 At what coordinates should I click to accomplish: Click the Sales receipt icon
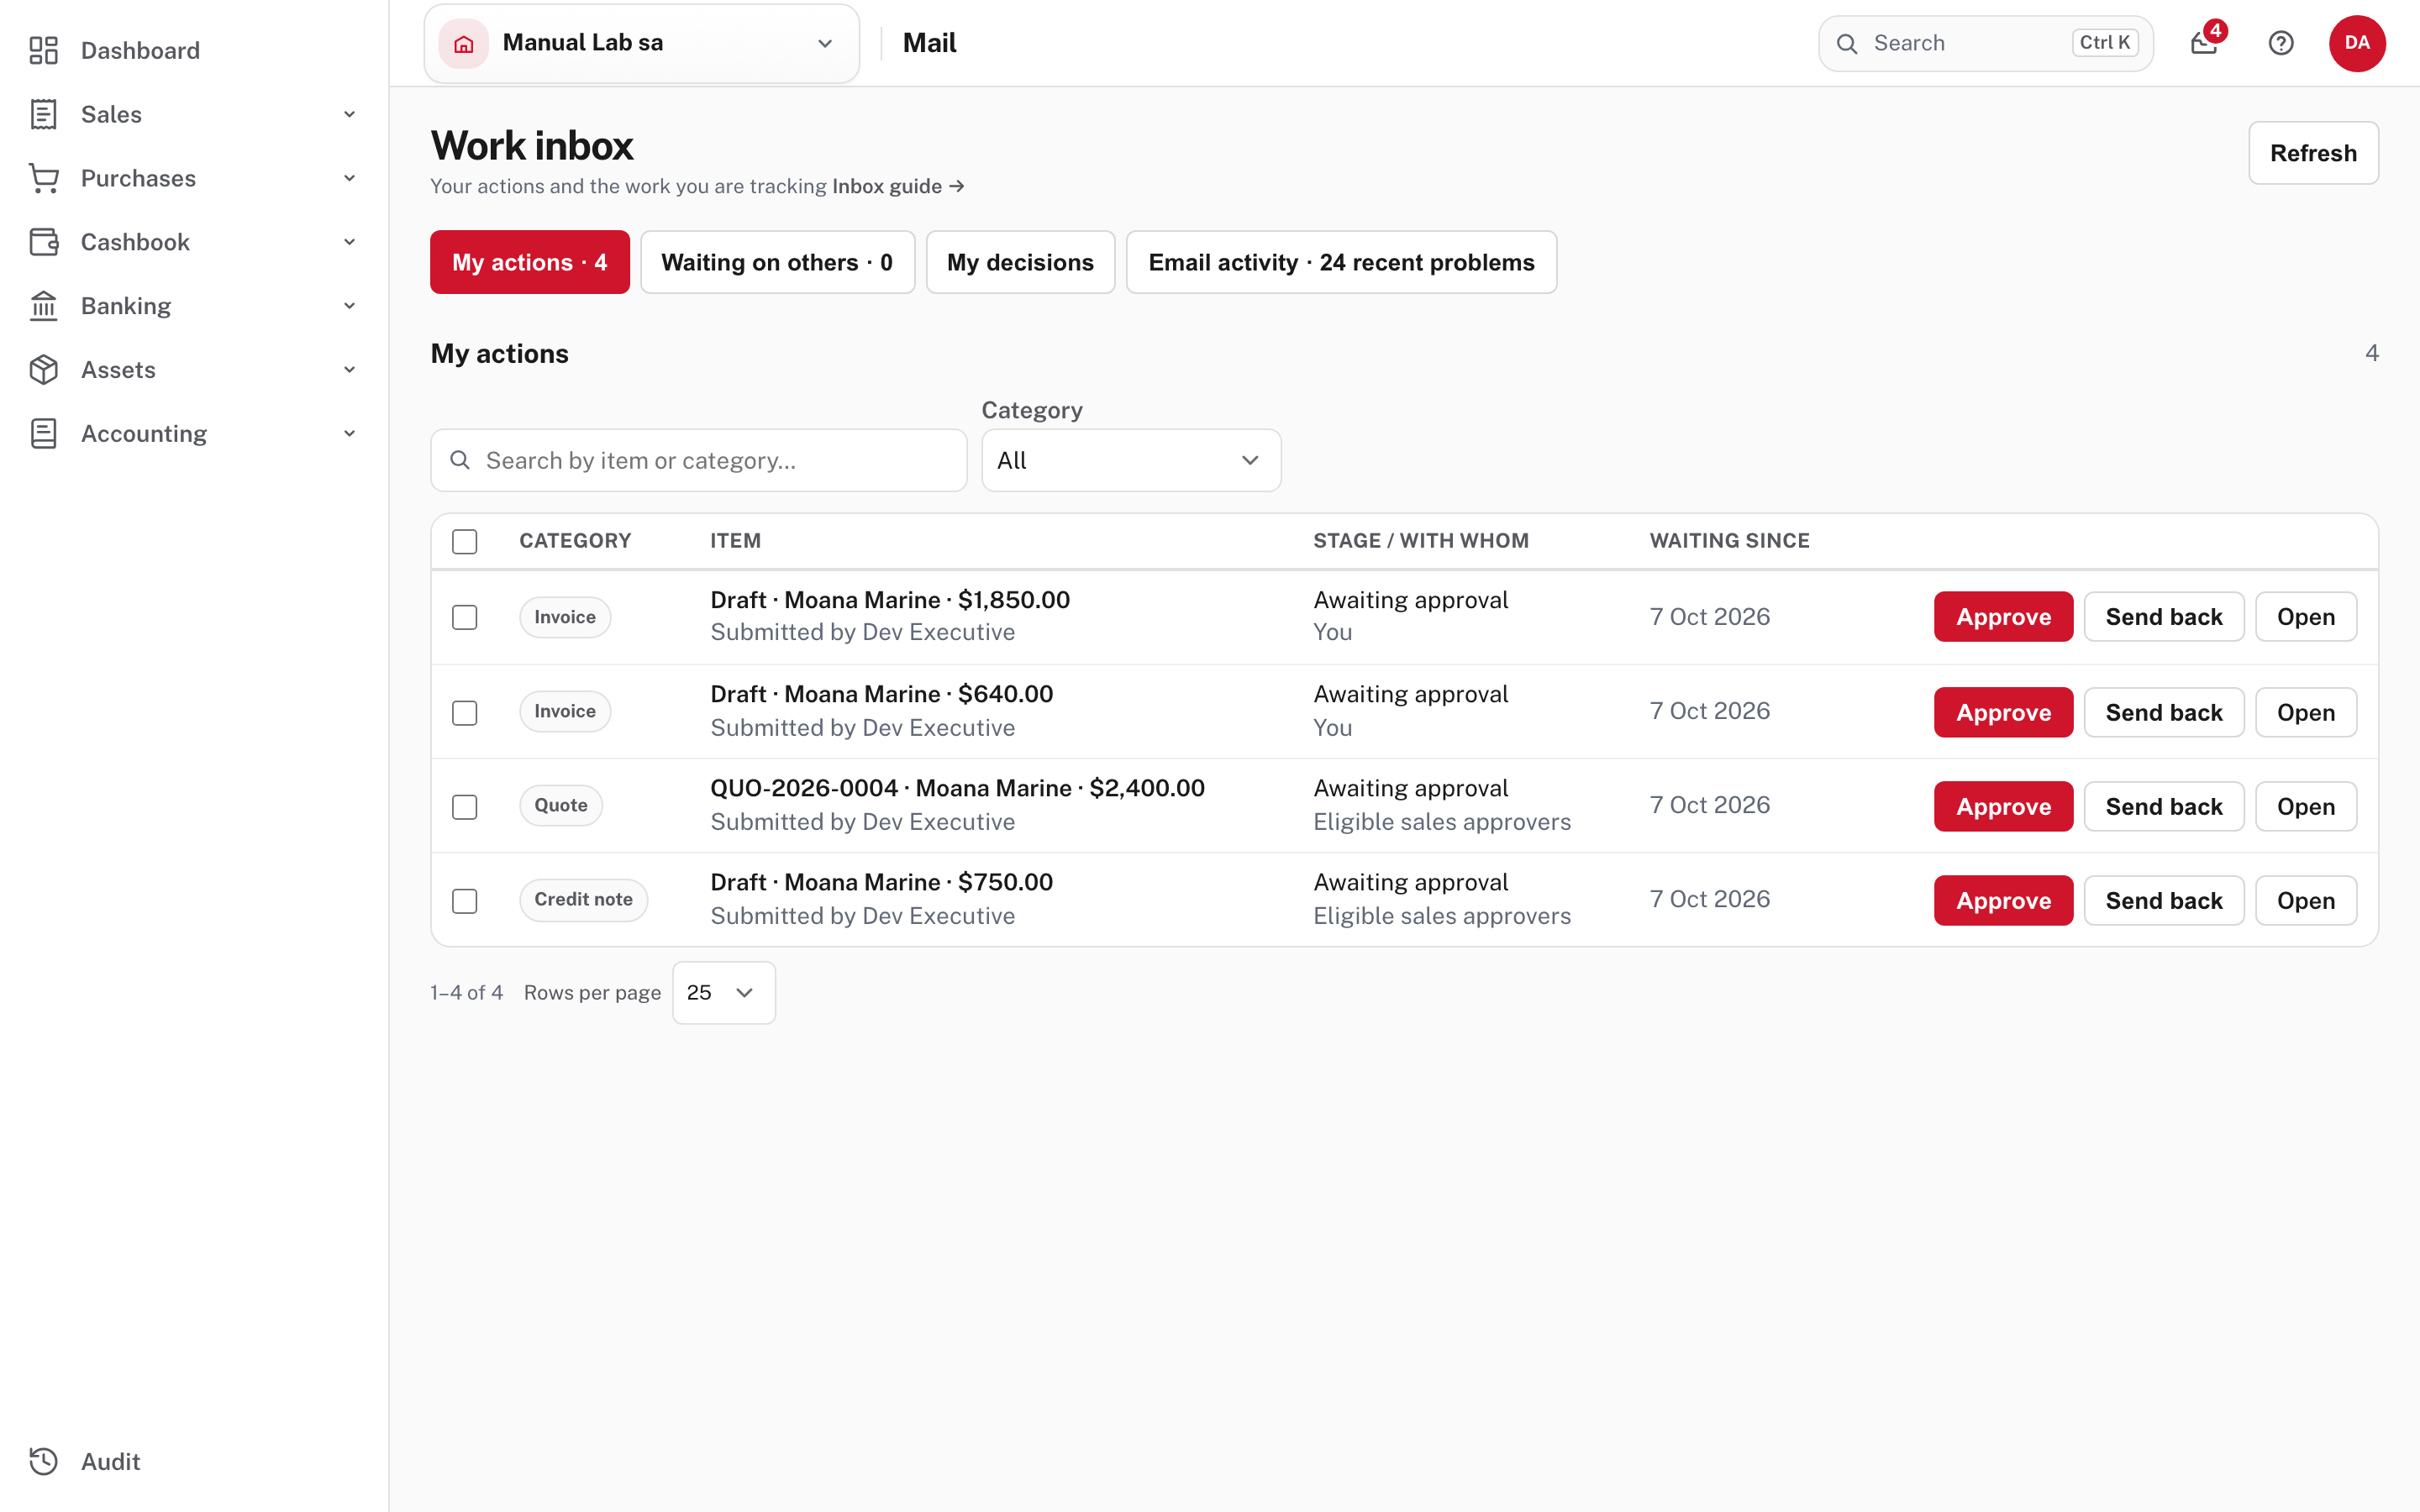pos(43,114)
